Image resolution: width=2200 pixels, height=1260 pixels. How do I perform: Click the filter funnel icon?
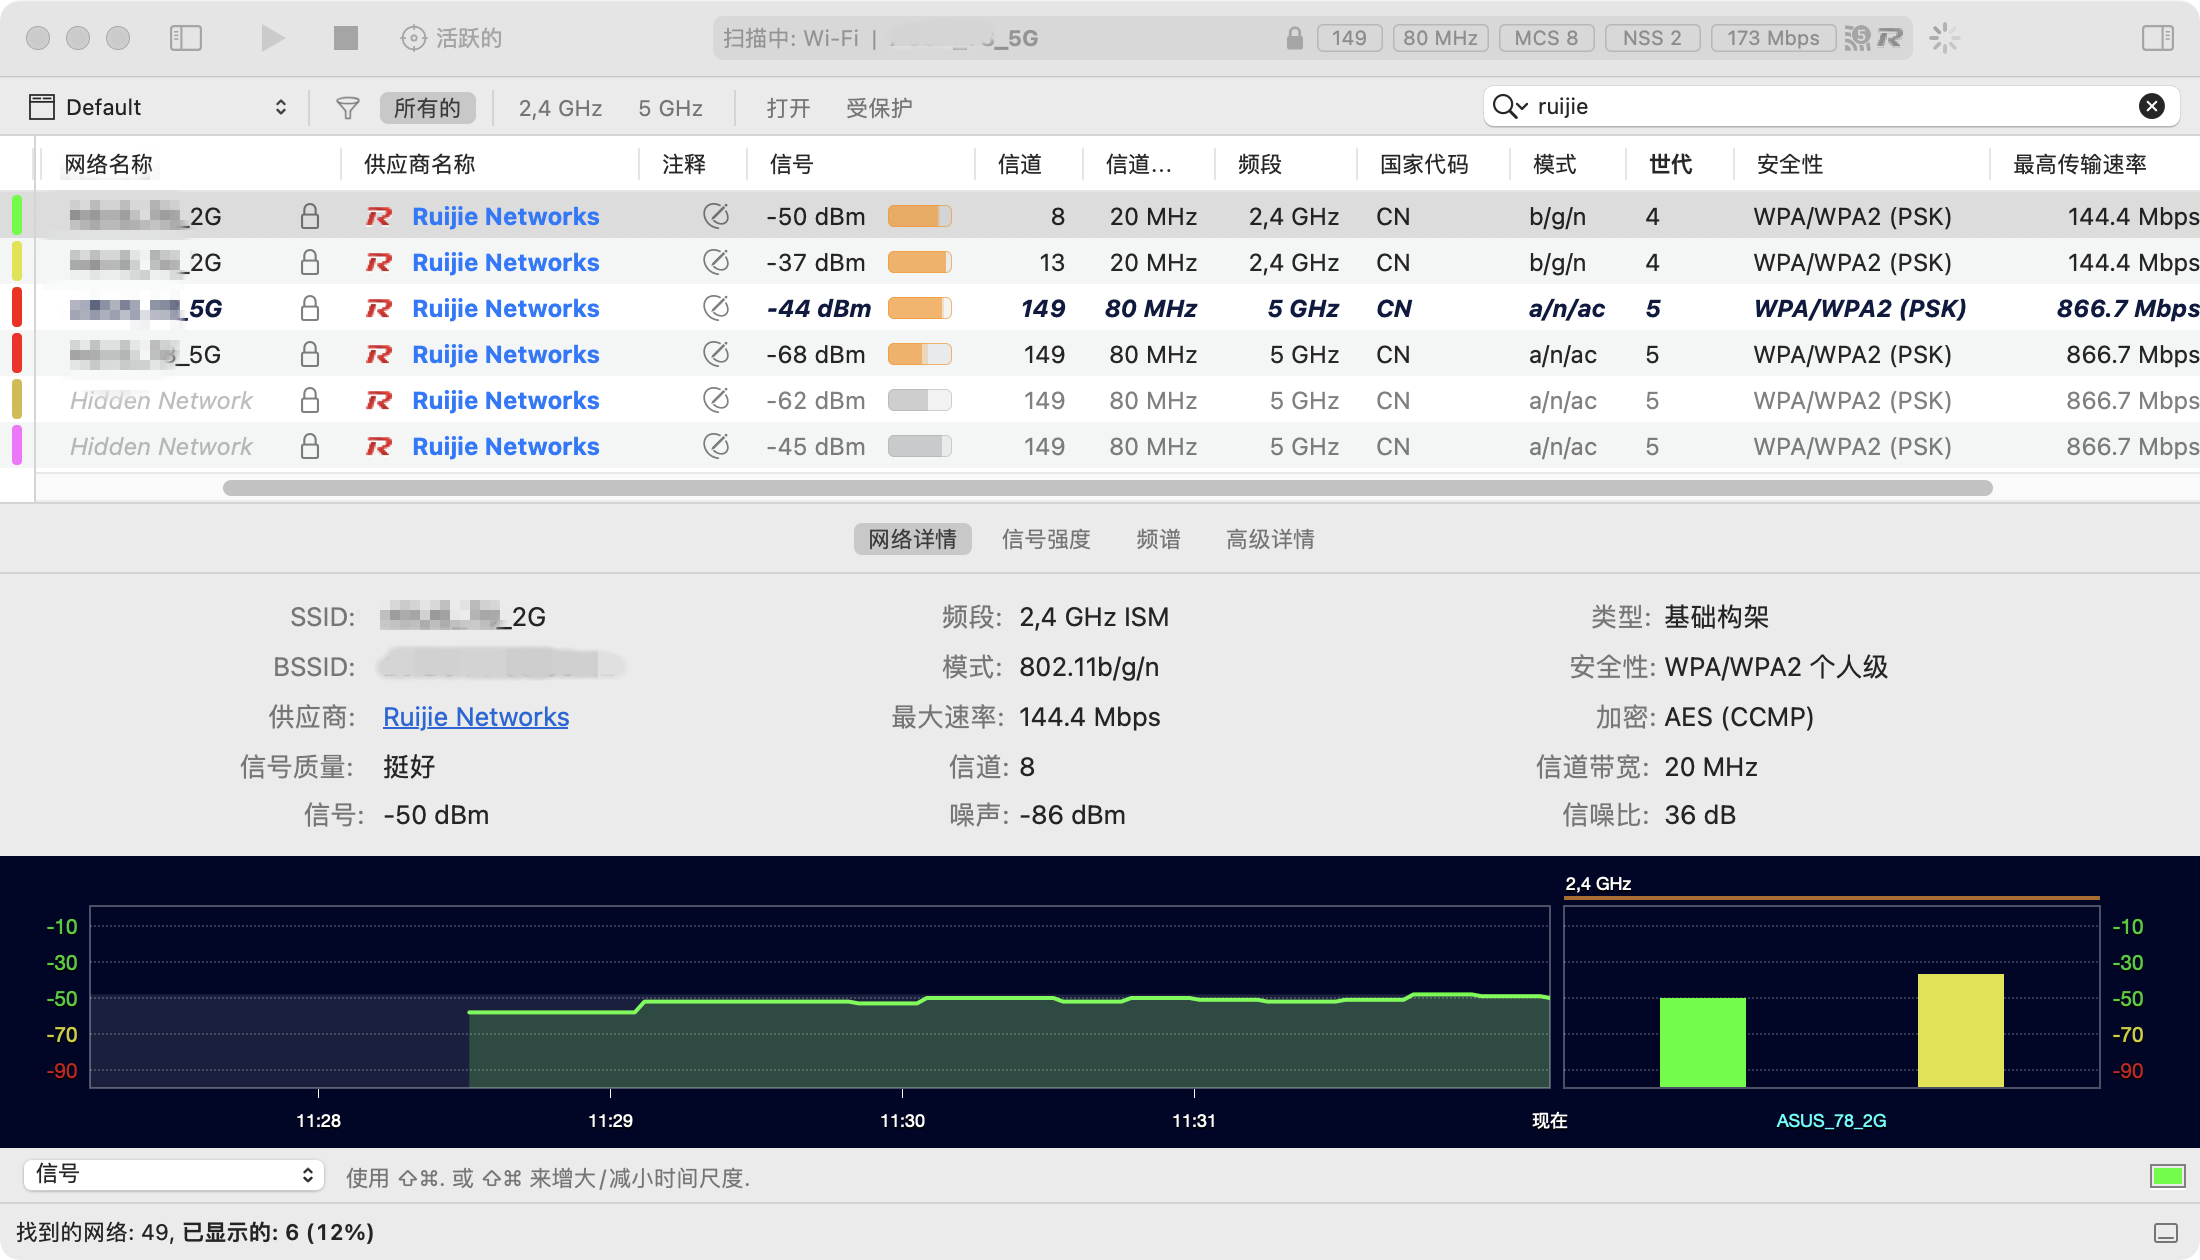tap(347, 107)
